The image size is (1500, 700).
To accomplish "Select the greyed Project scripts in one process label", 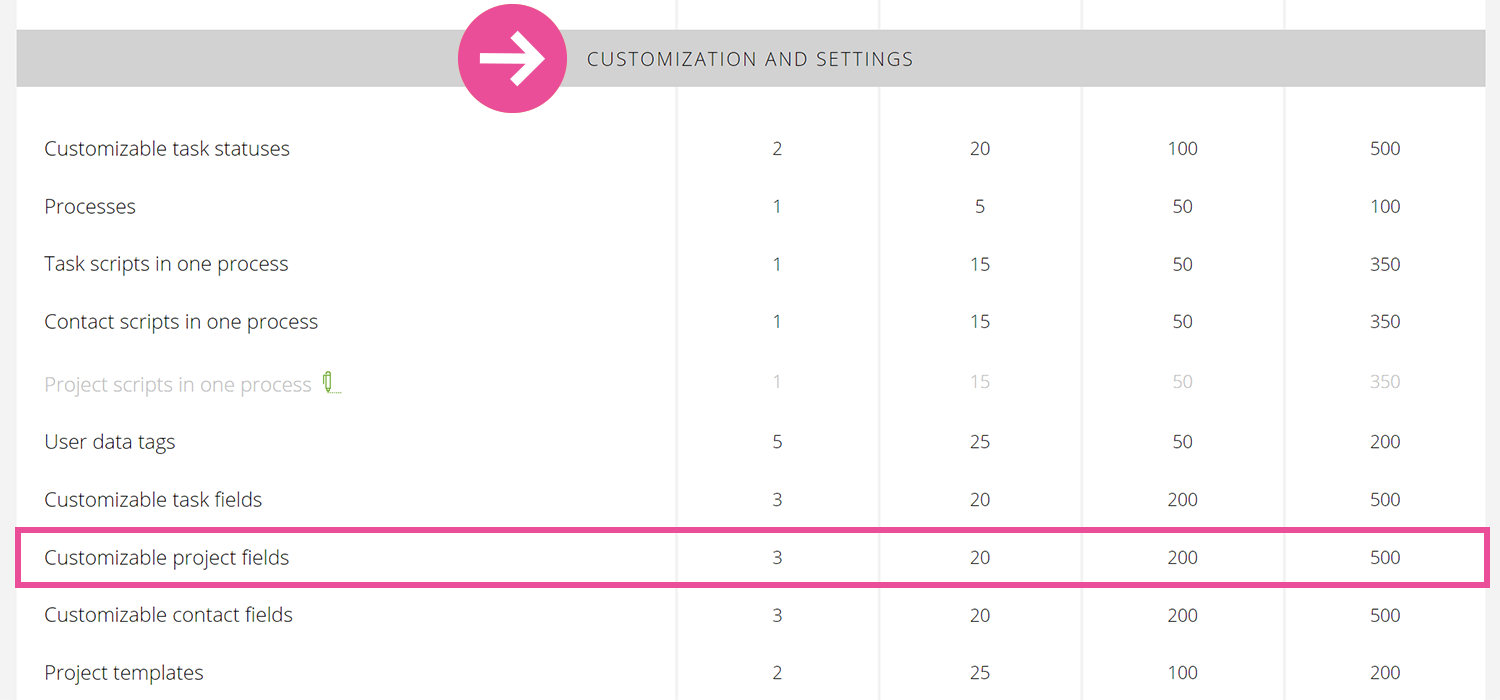I will tap(178, 385).
